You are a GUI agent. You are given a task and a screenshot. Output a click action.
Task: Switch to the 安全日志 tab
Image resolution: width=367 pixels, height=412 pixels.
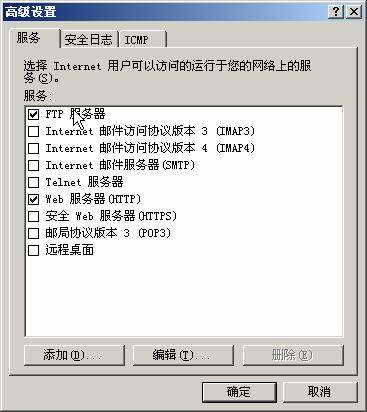point(88,40)
